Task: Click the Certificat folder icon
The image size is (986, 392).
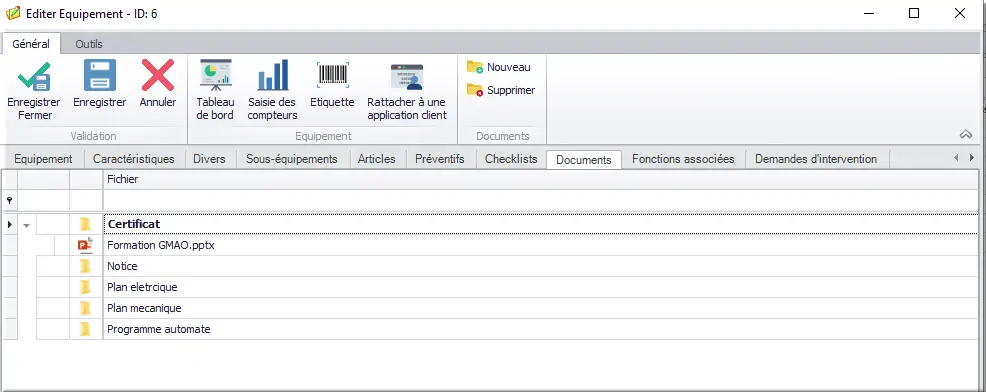Action: coord(85,224)
